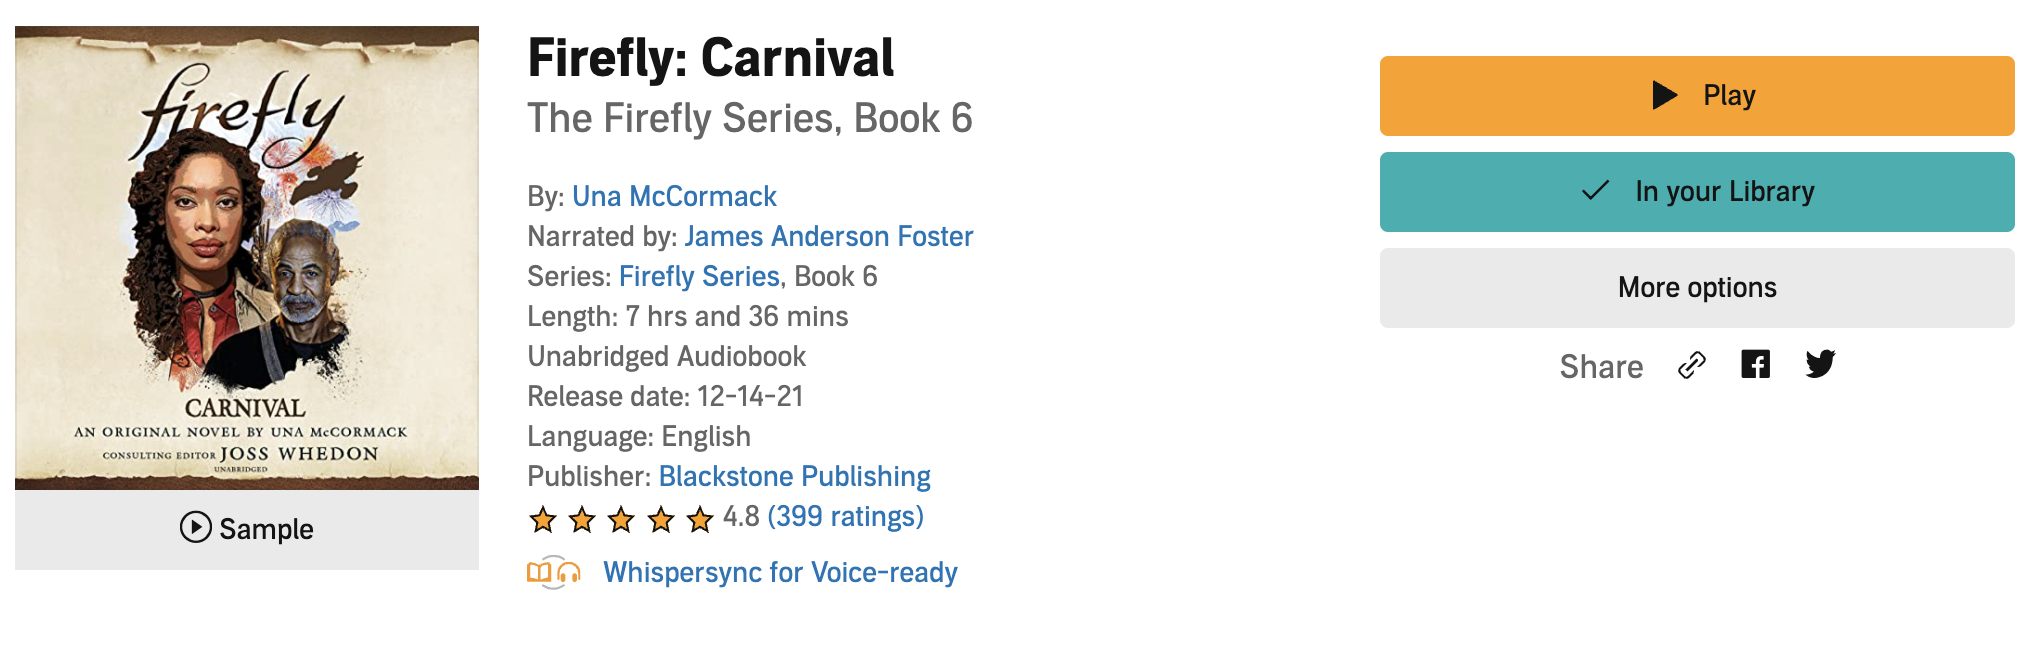
Task: Click the five-star rating icons
Action: point(620,519)
